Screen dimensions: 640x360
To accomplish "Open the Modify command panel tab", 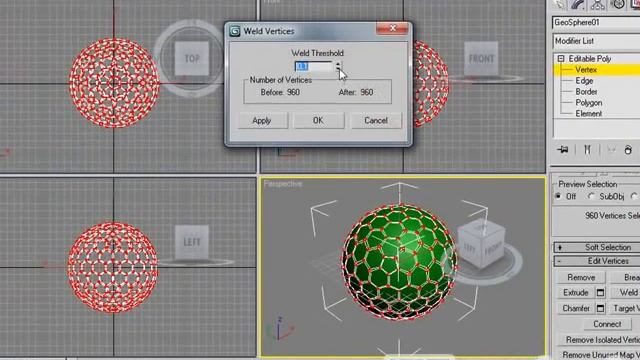I will point(579,4).
